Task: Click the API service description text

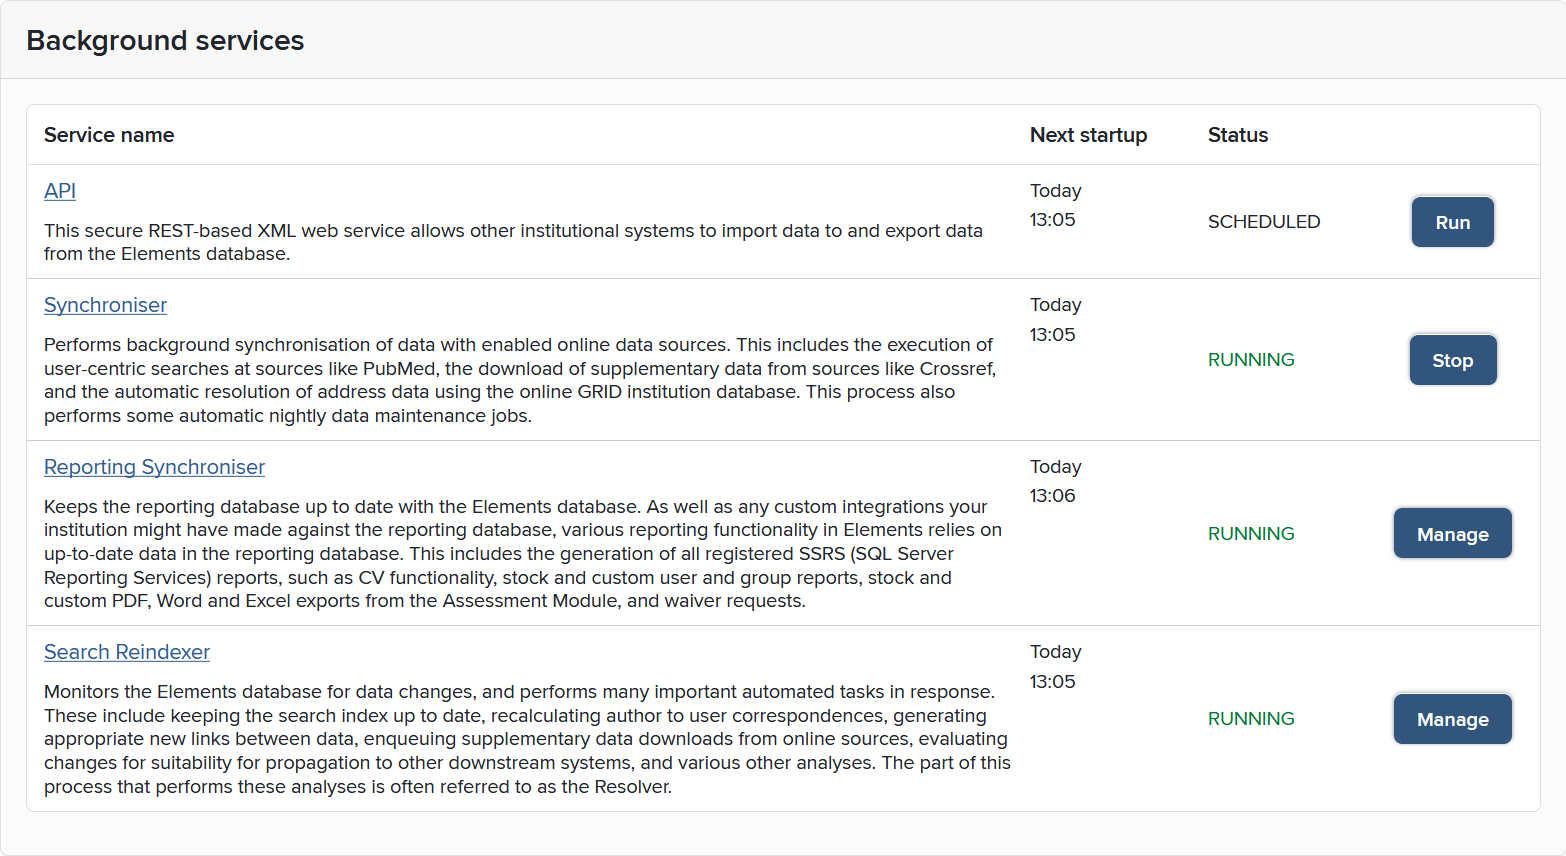Action: coord(513,242)
